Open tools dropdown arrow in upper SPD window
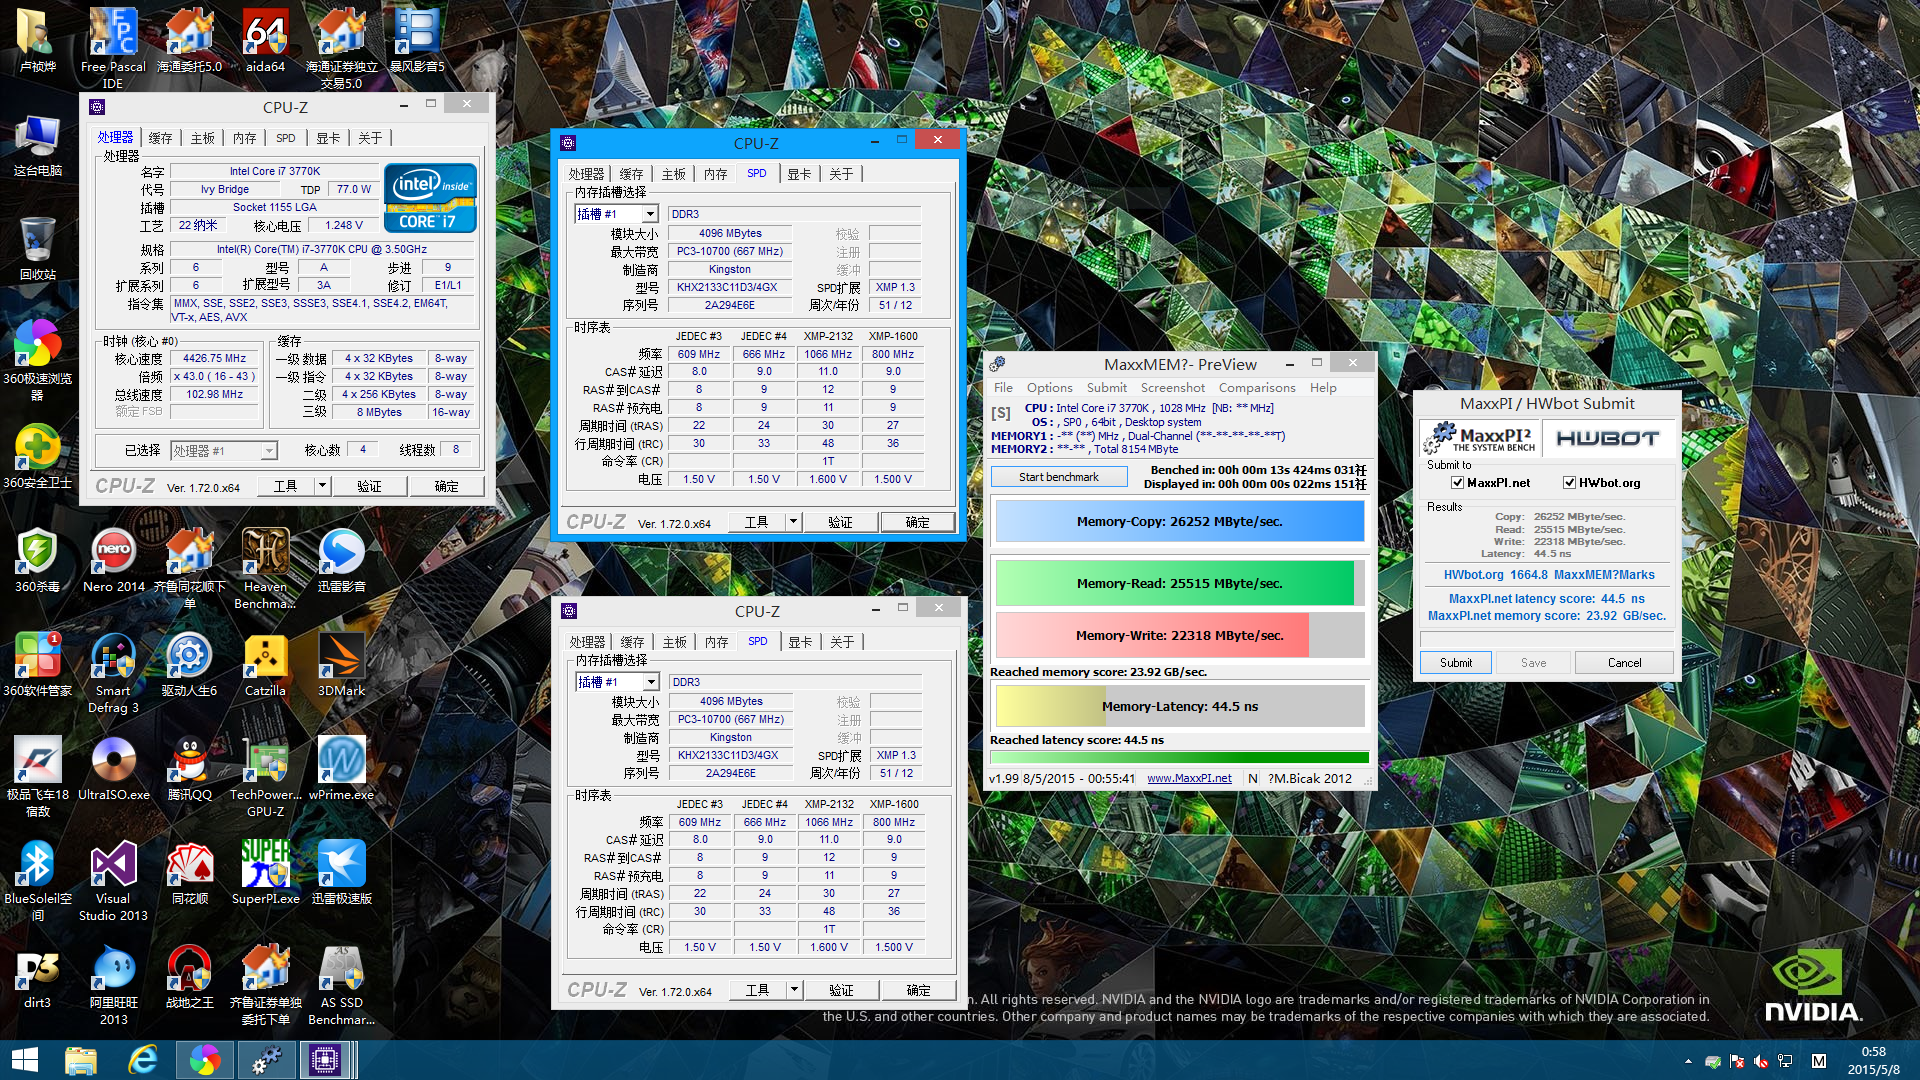The image size is (1920, 1080). point(793,522)
